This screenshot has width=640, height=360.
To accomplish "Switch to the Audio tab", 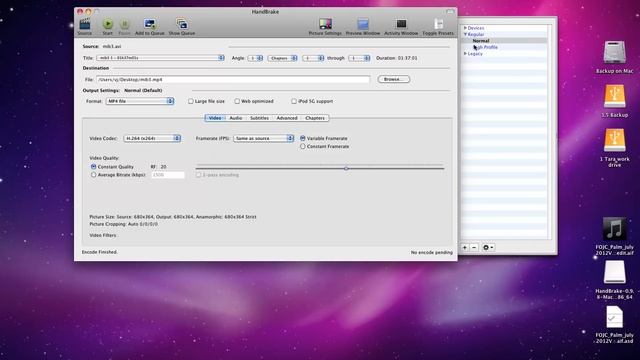I will 236,118.
